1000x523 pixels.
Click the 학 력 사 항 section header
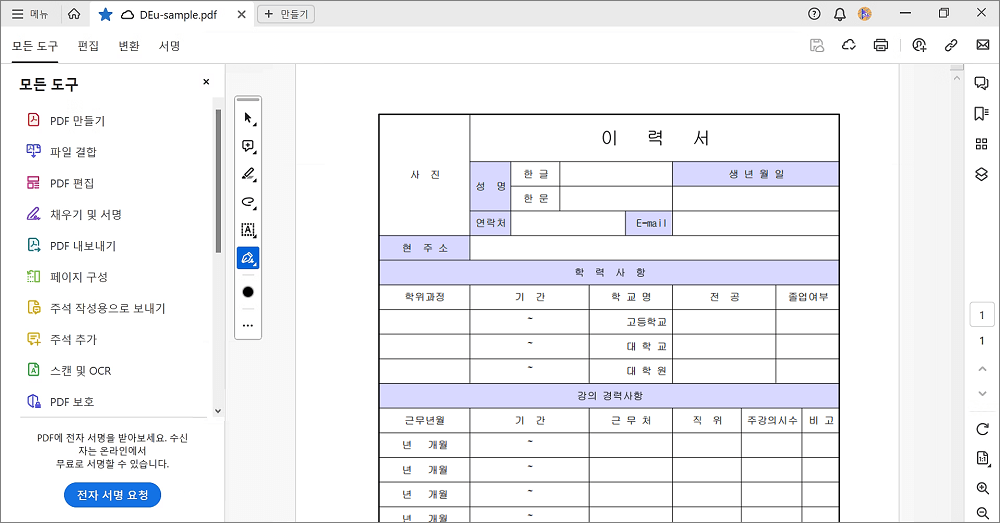click(x=609, y=272)
